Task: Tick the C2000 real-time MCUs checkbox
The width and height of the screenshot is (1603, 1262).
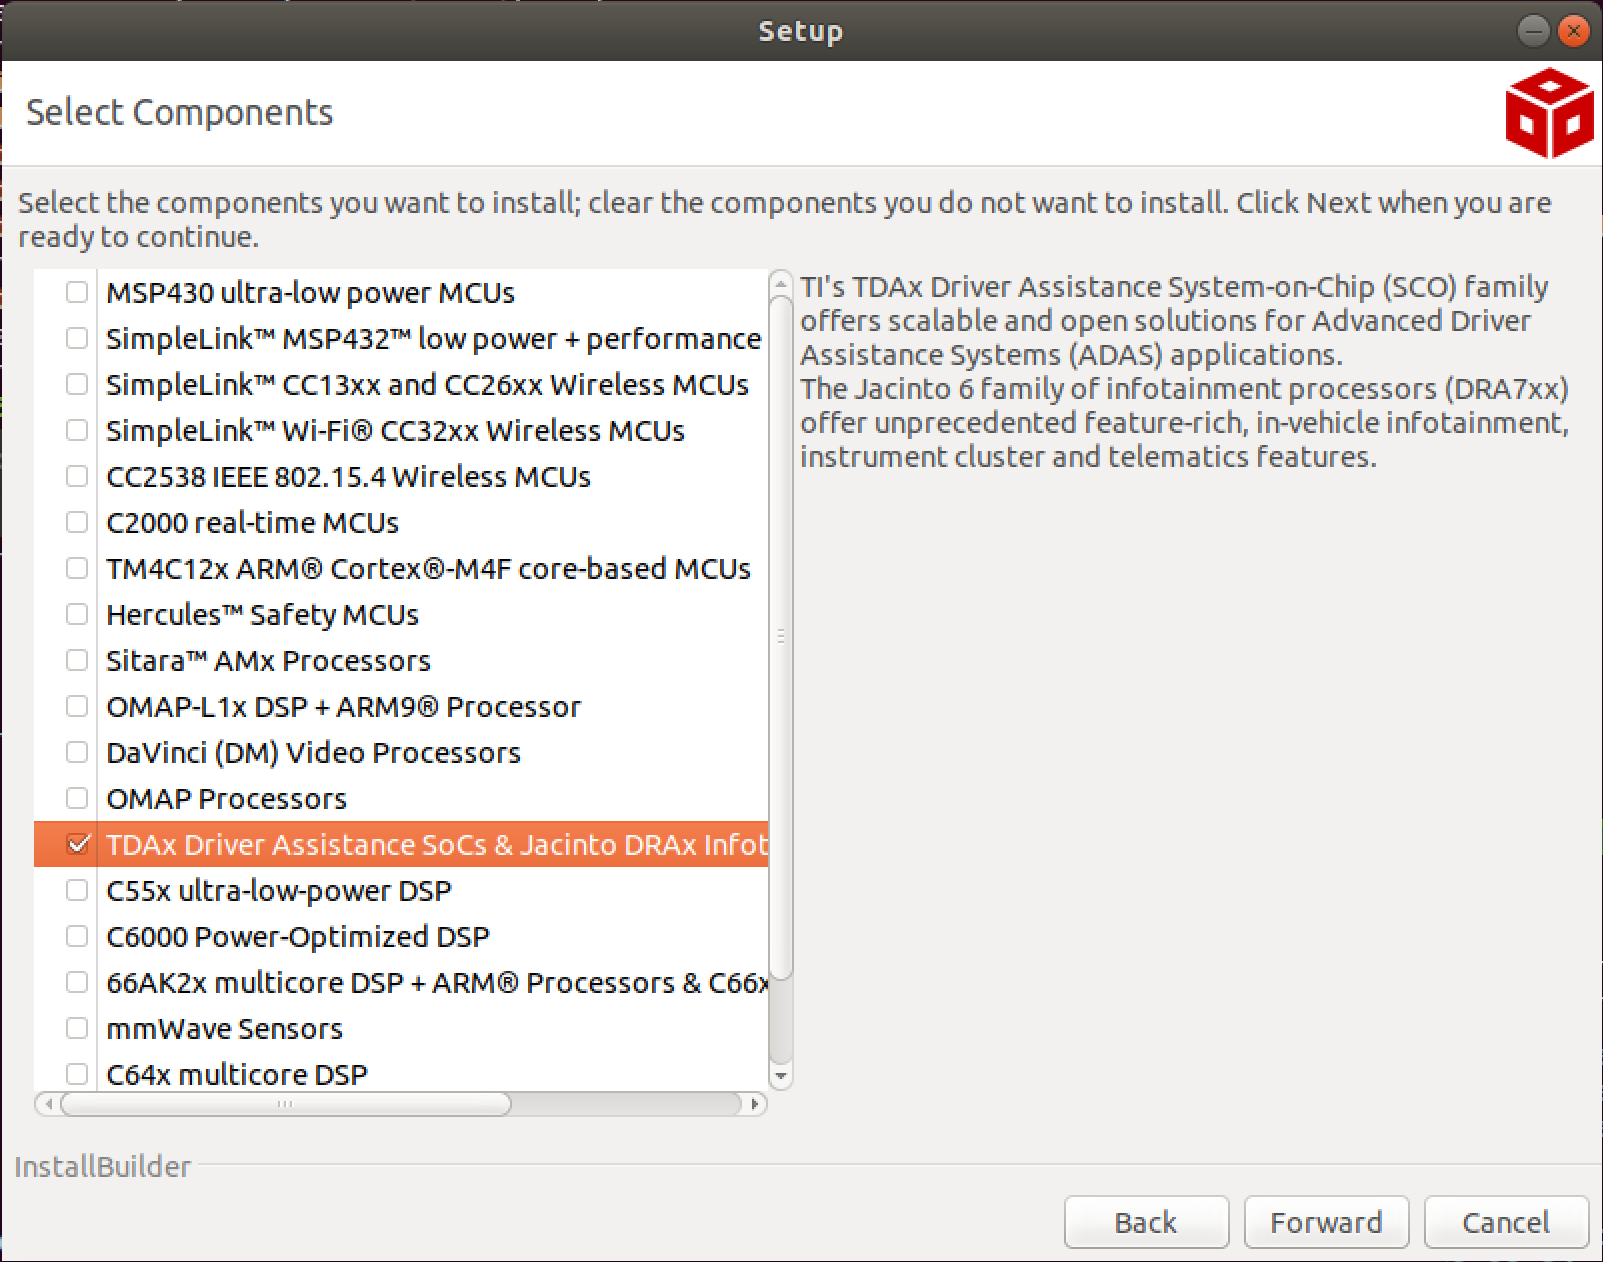Action: 77,522
